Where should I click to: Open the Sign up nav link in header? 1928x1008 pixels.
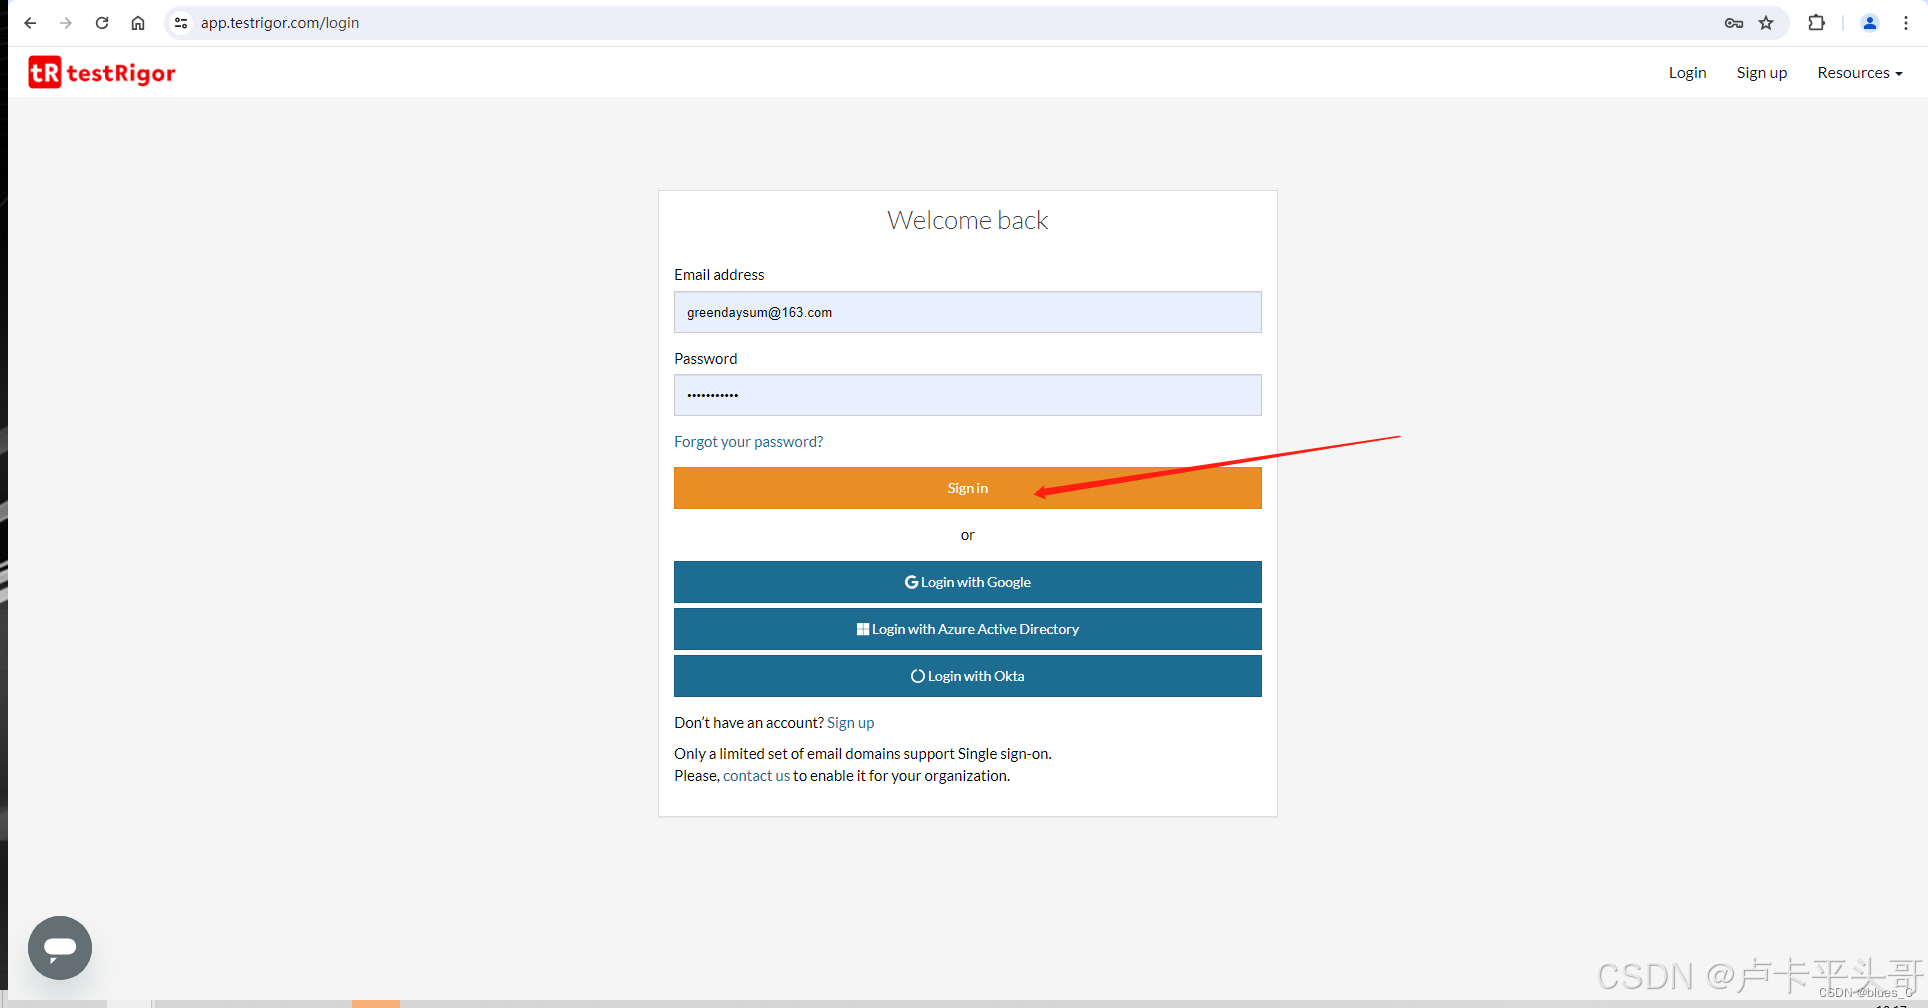point(1761,73)
